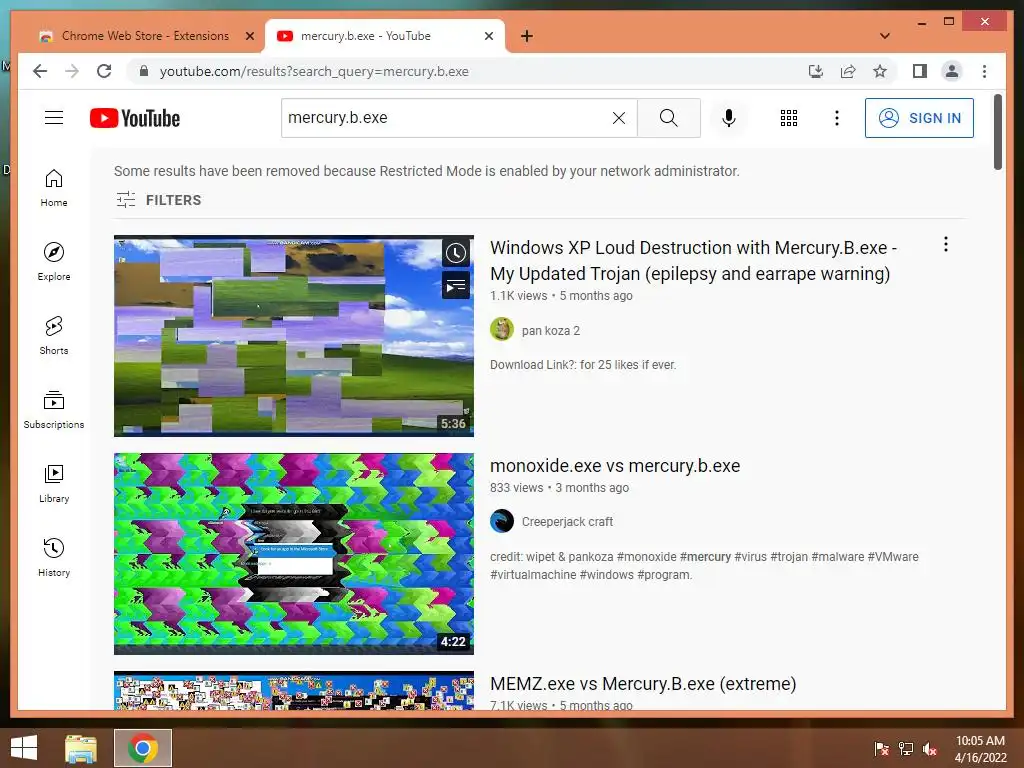Open the Action Center flag icon
This screenshot has width=1024, height=768.
tap(882, 749)
